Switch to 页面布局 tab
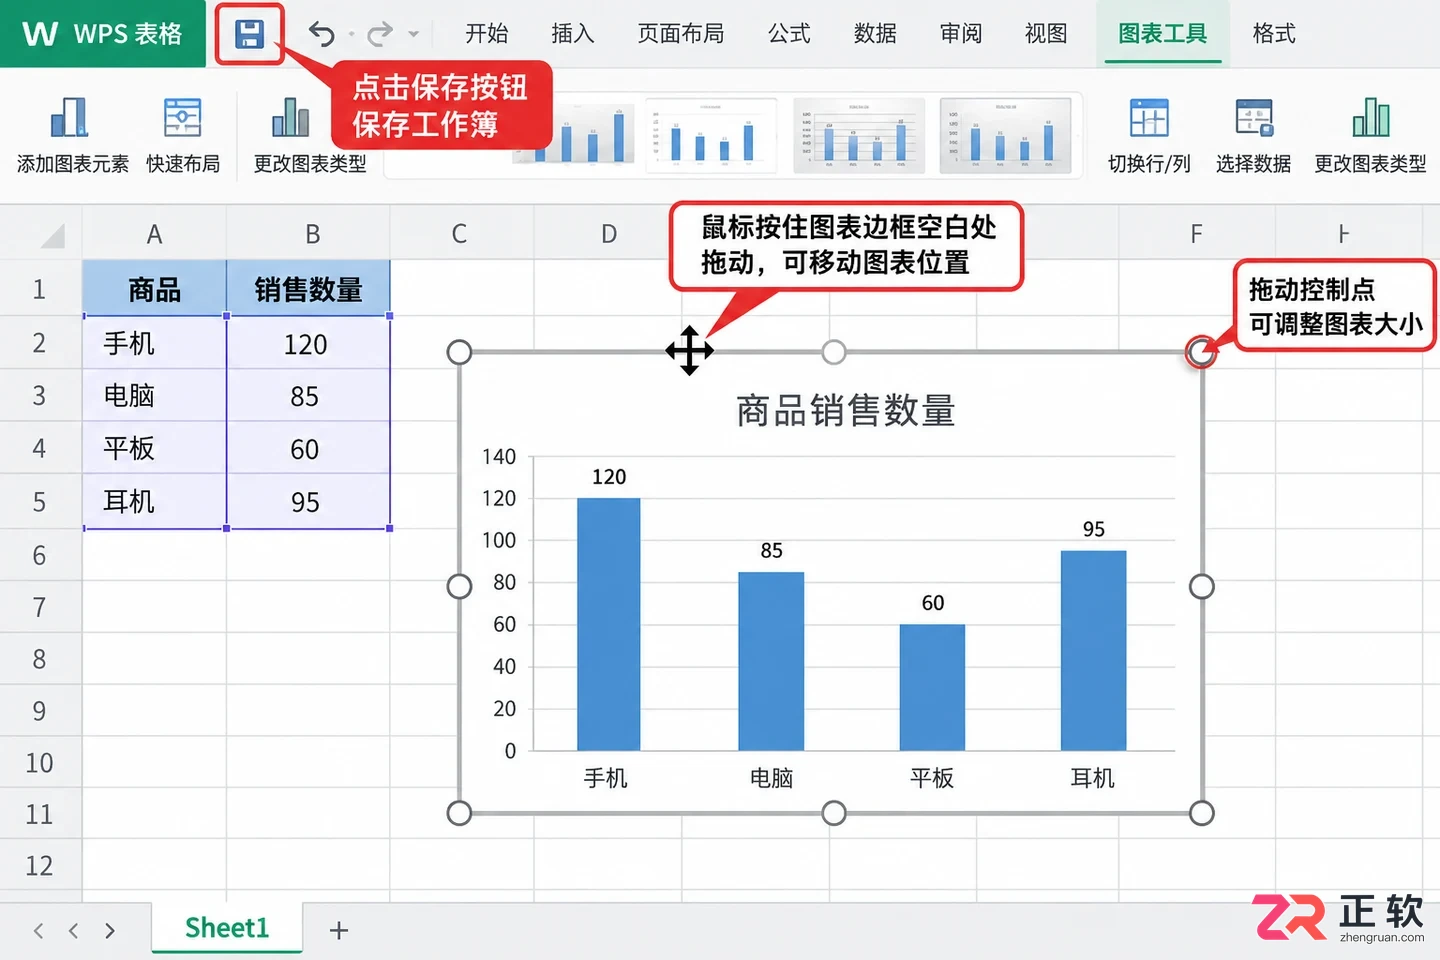 point(681,33)
